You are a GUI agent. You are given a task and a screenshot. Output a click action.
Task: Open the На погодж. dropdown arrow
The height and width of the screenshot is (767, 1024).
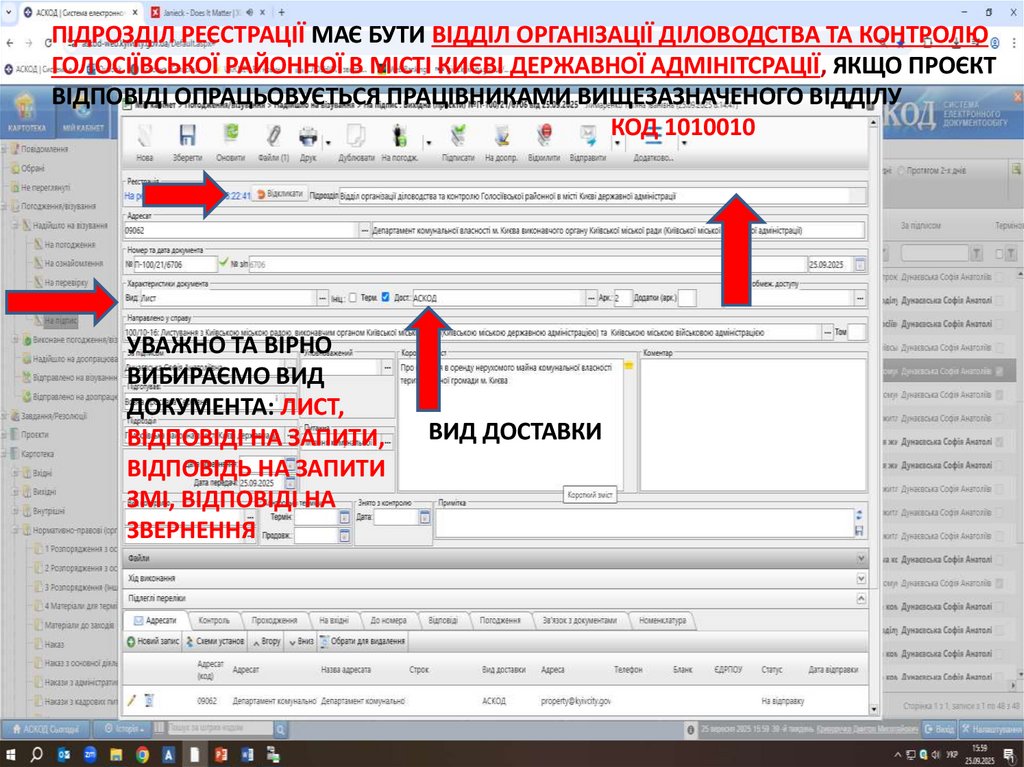pyautogui.click(x=428, y=142)
